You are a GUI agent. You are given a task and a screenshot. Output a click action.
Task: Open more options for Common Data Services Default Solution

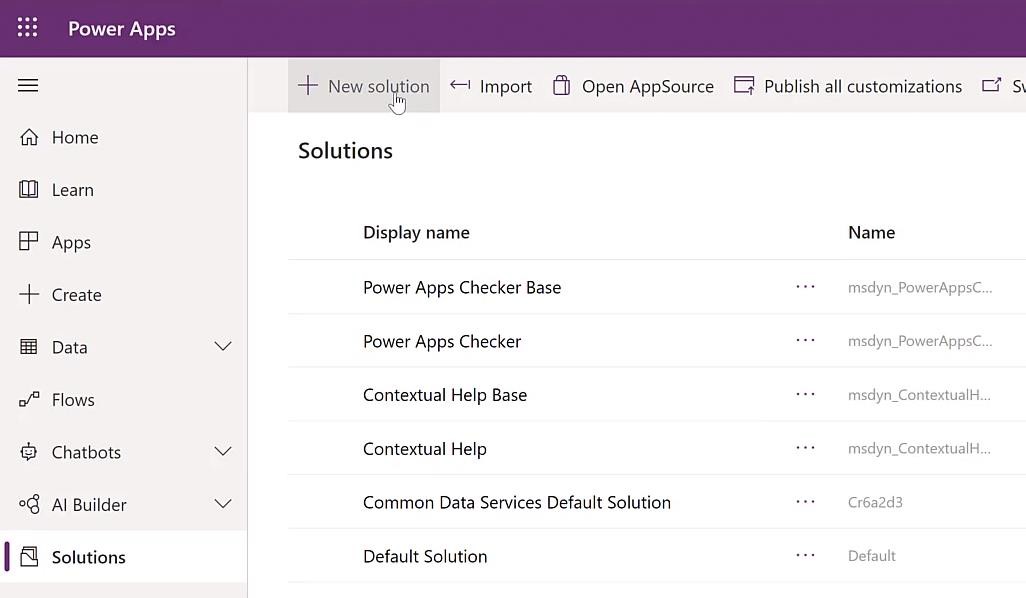[x=805, y=501]
